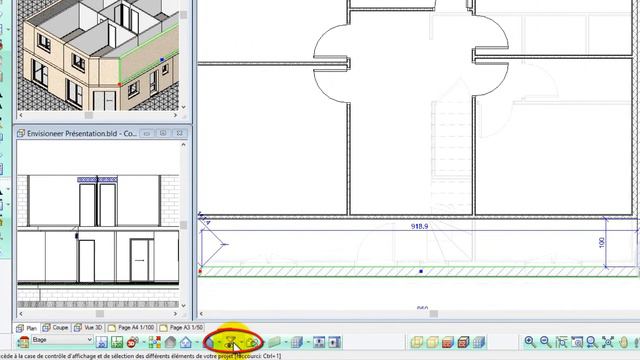Click the zoom extents arrows icon

point(608,342)
